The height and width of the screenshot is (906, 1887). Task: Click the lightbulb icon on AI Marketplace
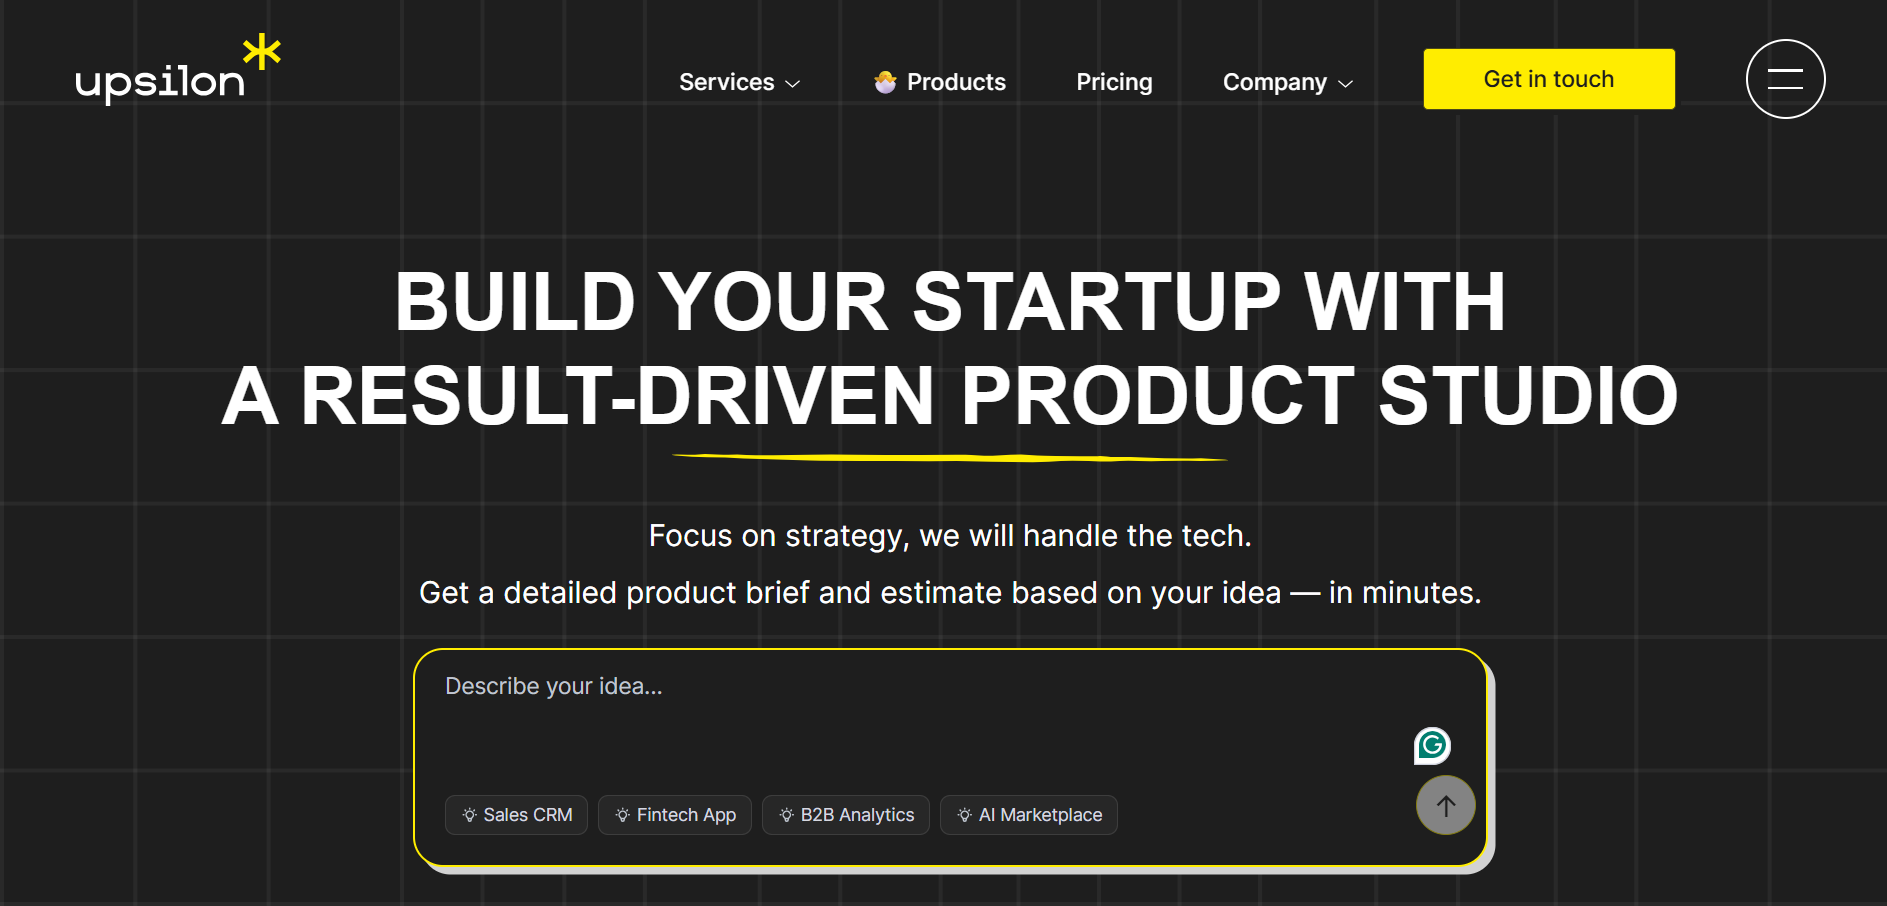pyautogui.click(x=964, y=815)
